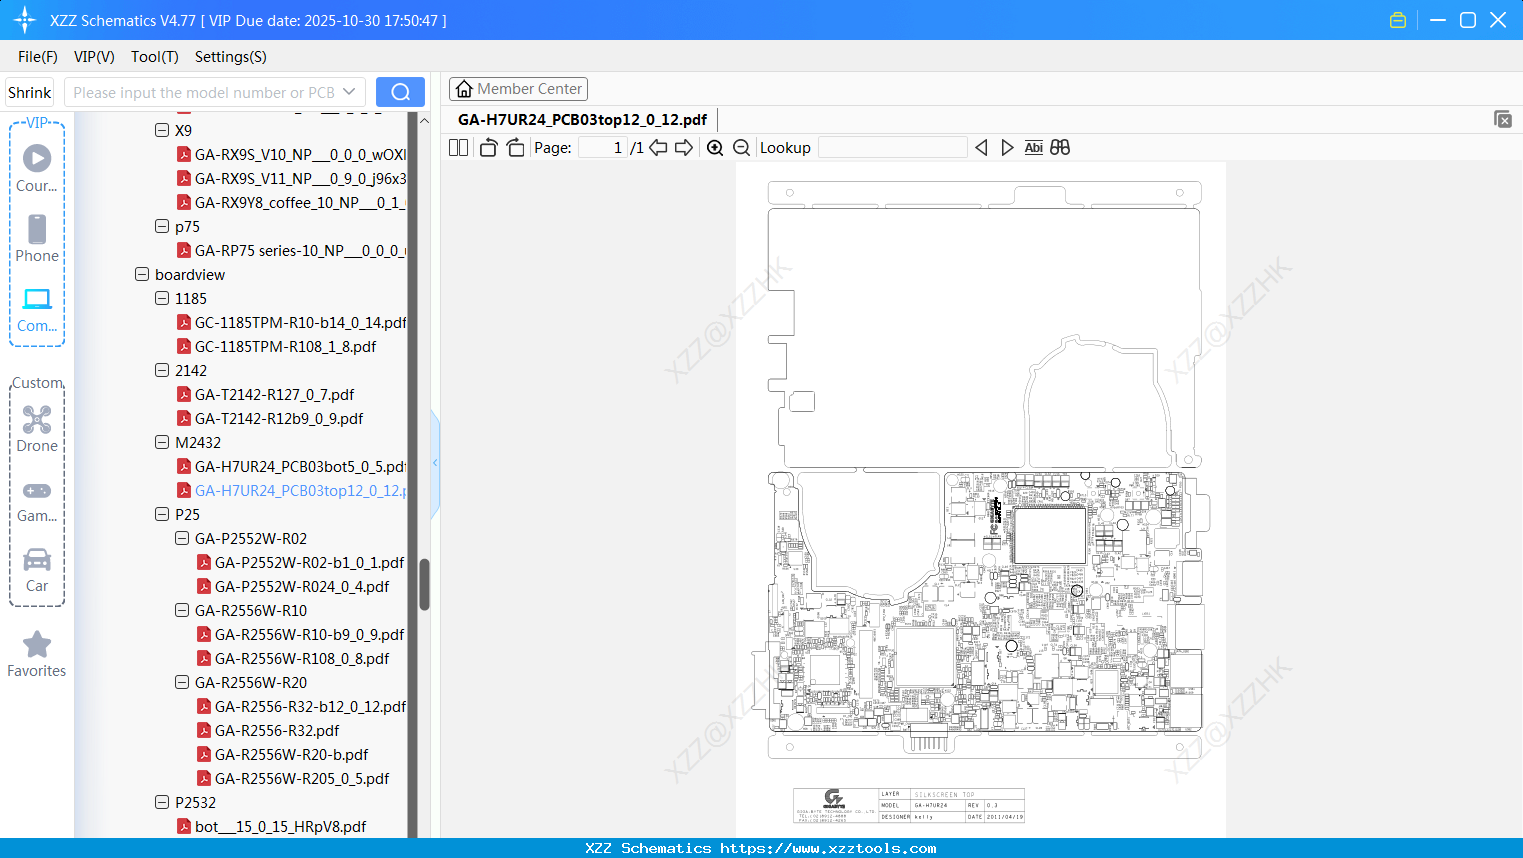Find previous lookup match triangle
Screen dimensions: 1523x858
981,148
